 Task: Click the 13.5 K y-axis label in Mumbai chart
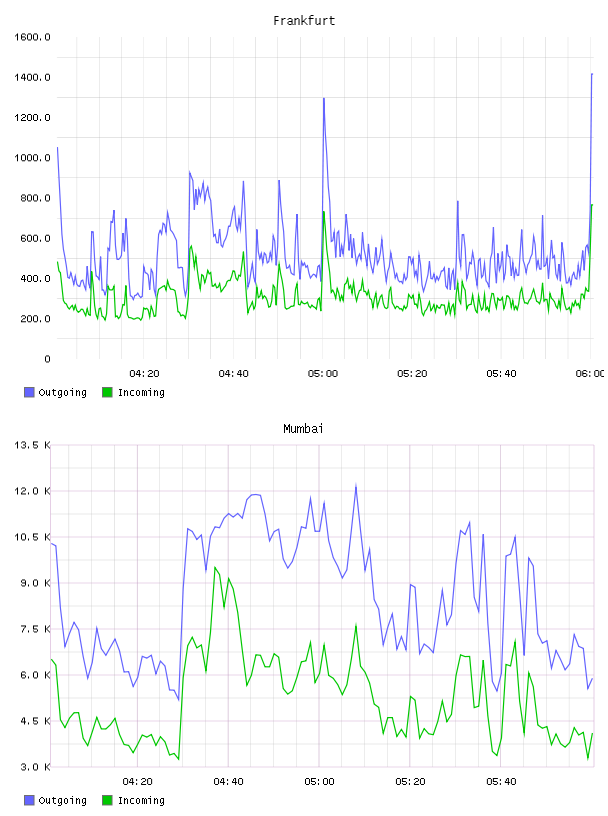(x=32, y=445)
